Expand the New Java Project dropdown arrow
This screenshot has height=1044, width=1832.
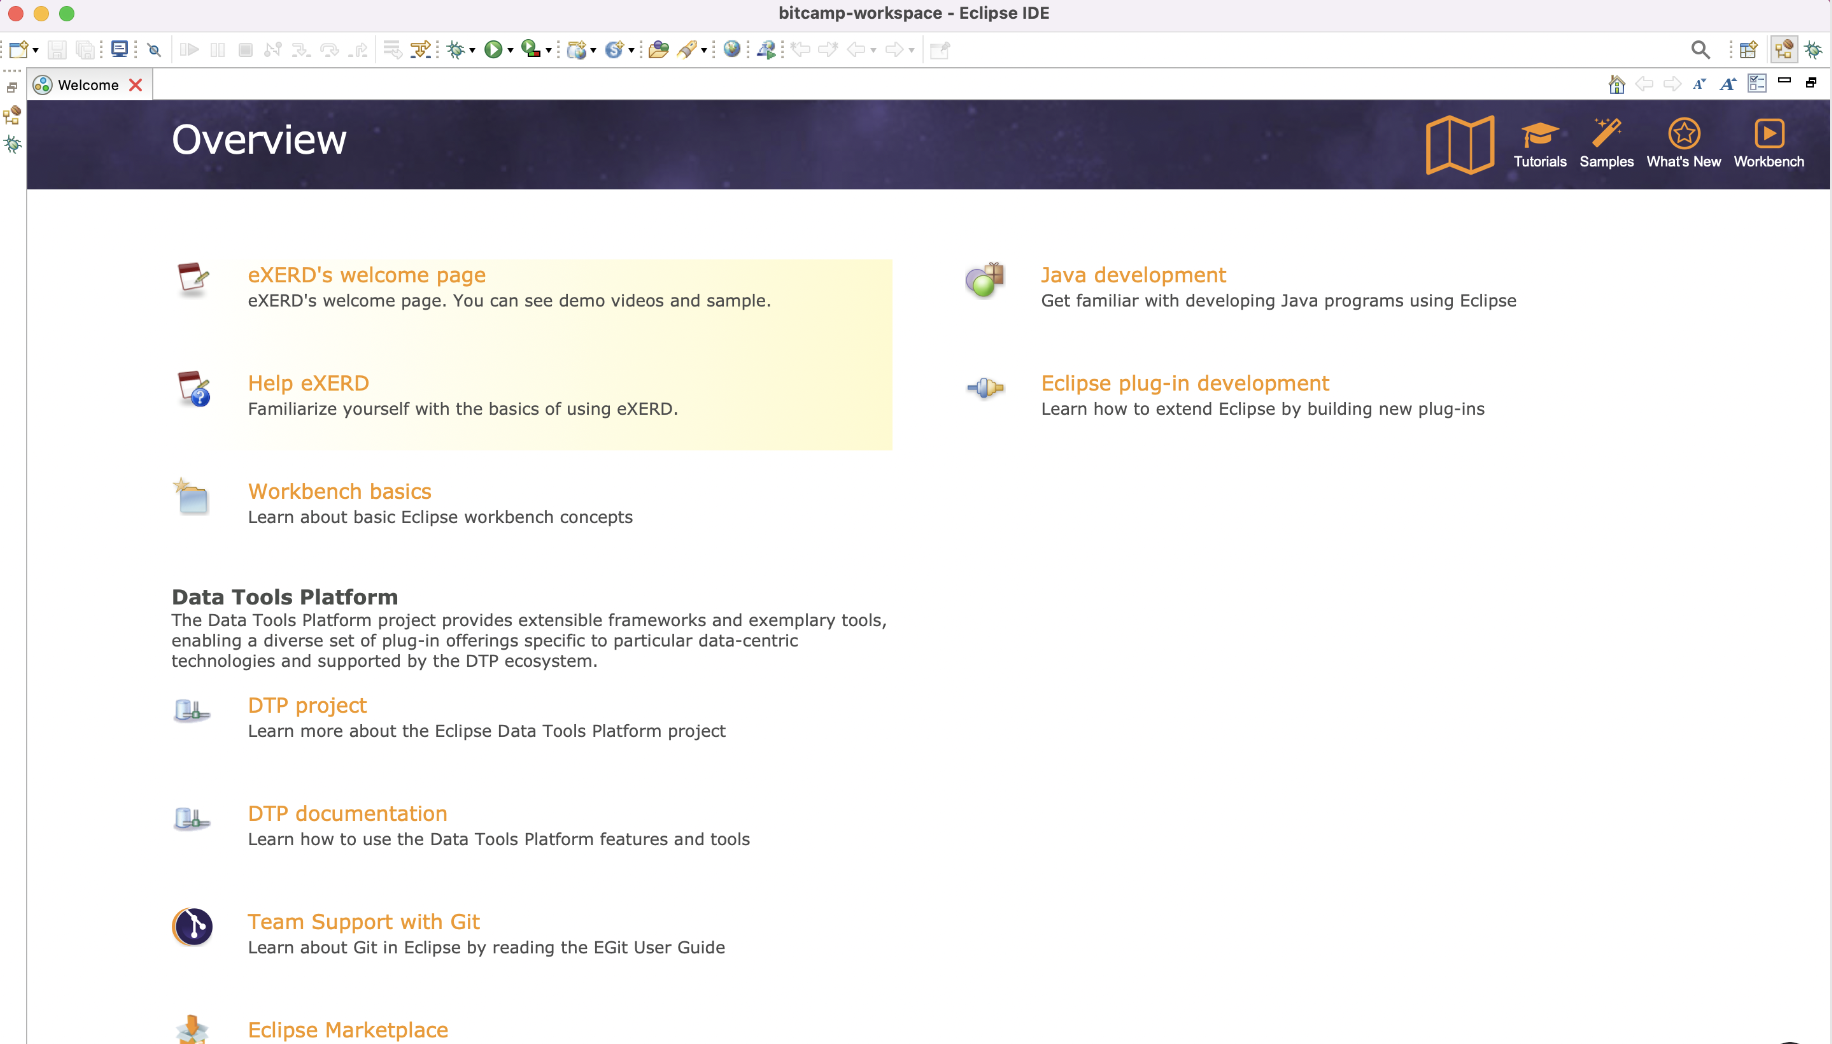coord(593,50)
